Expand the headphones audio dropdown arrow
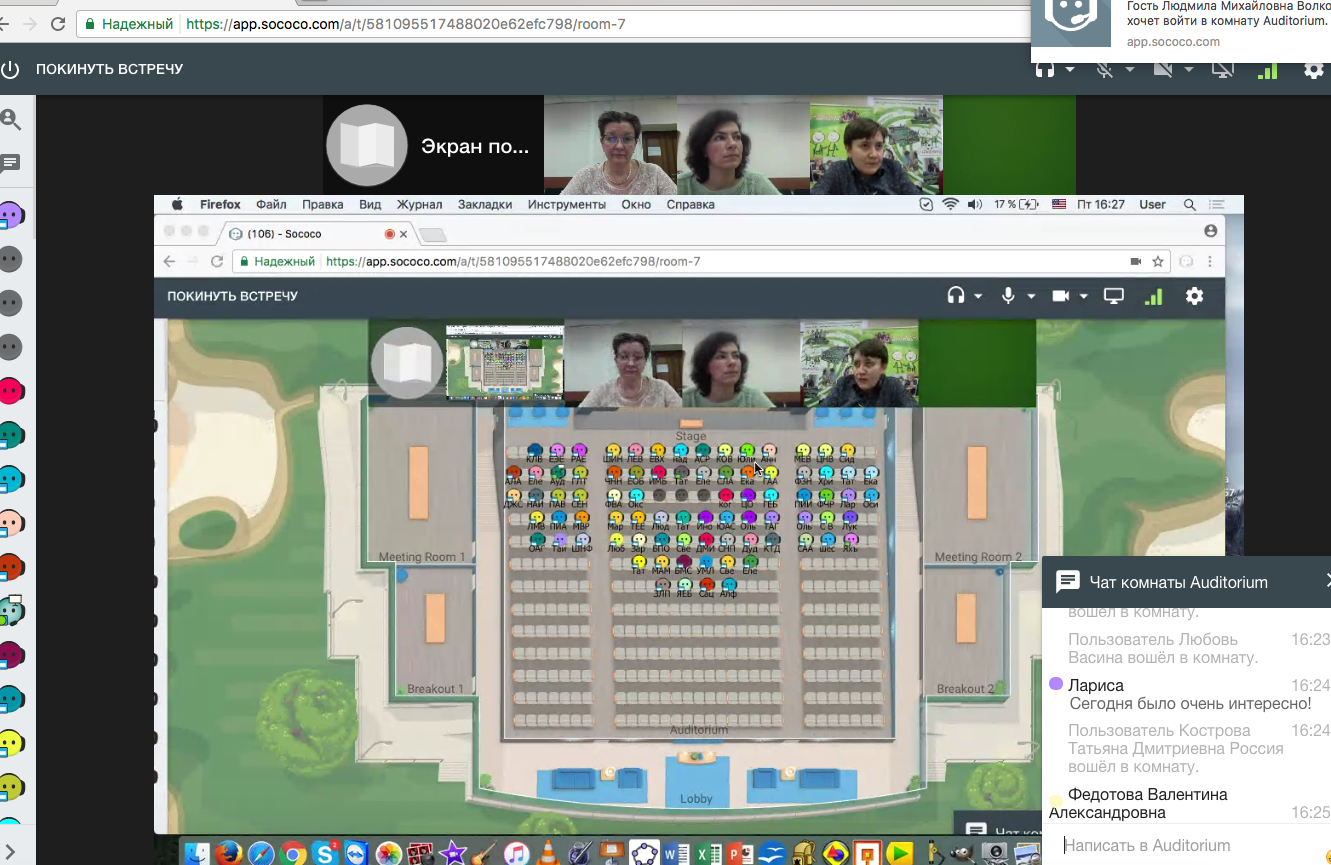Image resolution: width=1331 pixels, height=865 pixels. tap(1070, 70)
